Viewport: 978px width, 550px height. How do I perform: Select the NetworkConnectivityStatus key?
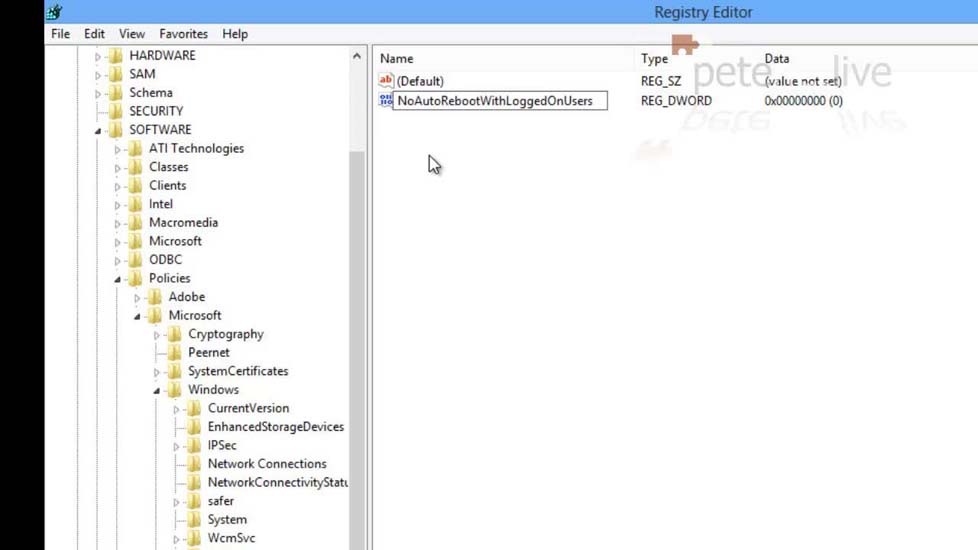278,482
